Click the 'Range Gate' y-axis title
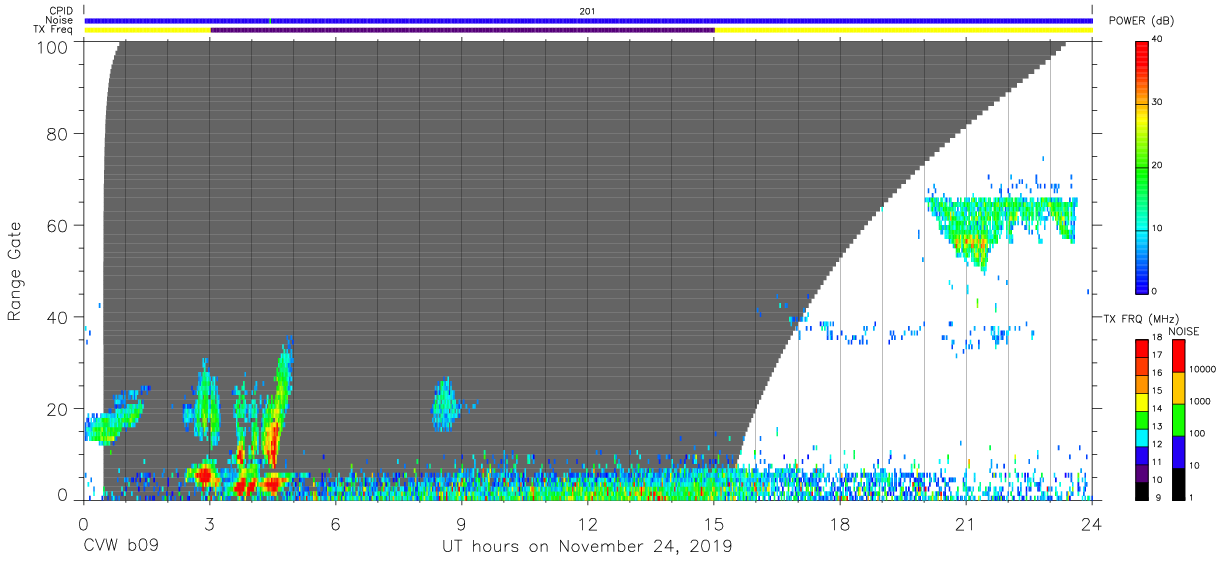The height and width of the screenshot is (567, 1228). 15,271
